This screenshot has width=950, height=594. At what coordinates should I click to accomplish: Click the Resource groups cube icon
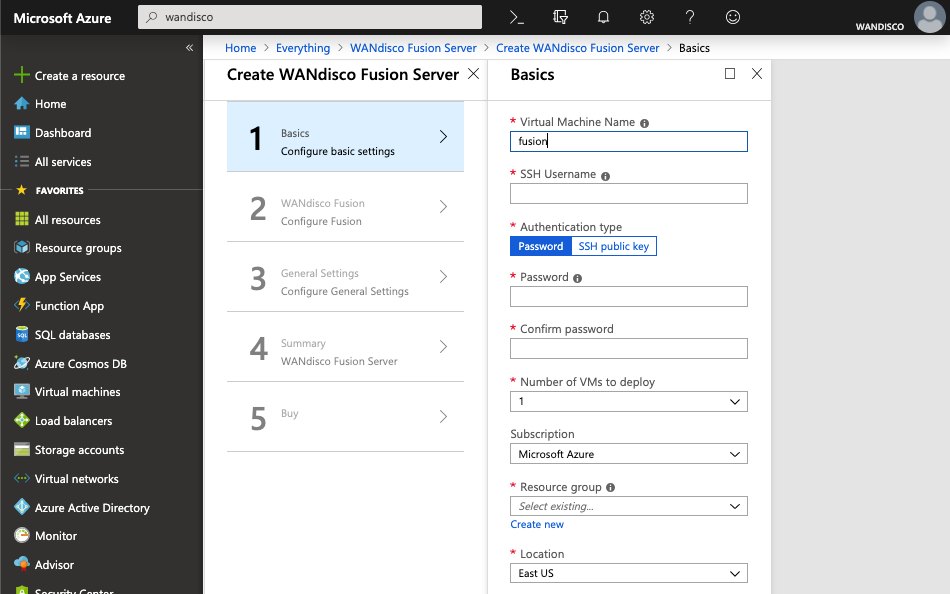(21, 247)
